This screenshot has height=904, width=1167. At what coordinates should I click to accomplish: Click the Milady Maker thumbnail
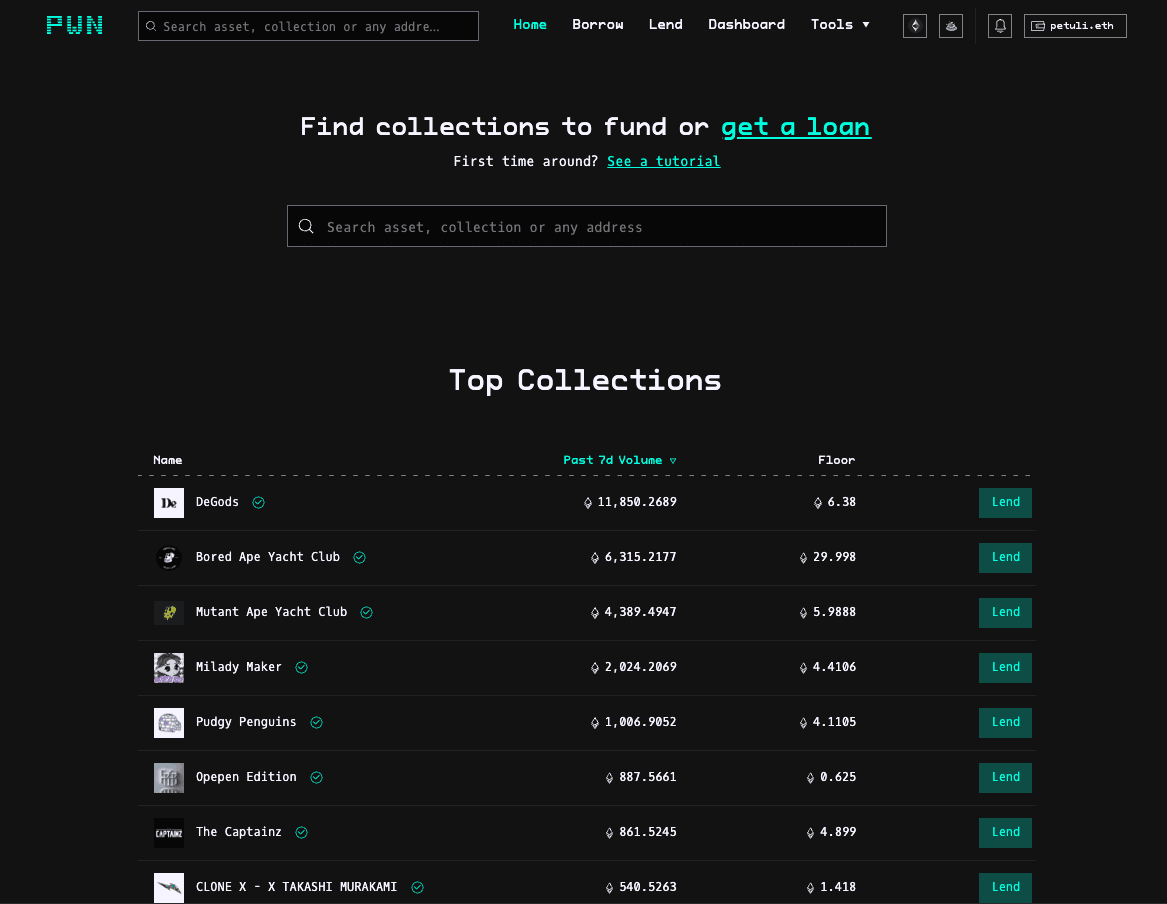[x=169, y=667]
